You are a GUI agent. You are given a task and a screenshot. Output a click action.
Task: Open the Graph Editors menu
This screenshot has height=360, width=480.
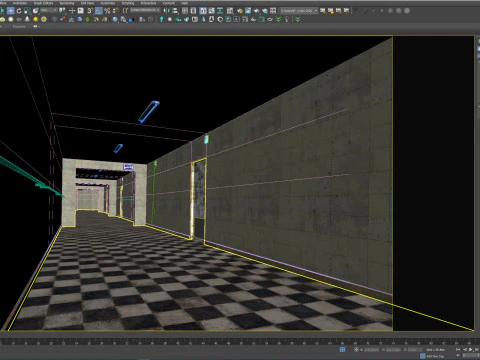[43, 3]
